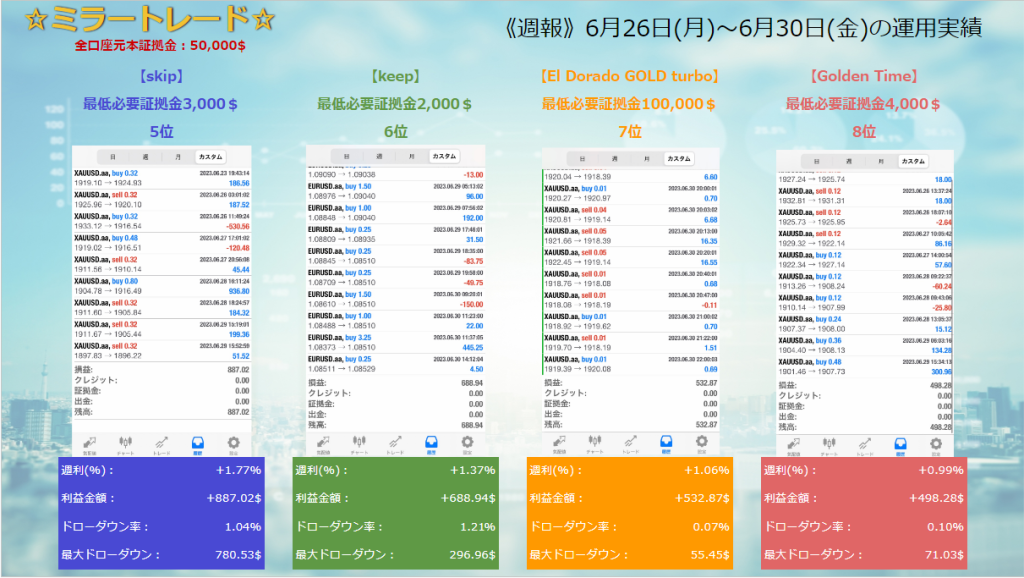Image resolution: width=1024 pixels, height=578 pixels.
Task: Tap the Quotes icon in El Dorado panel
Action: coord(560,441)
